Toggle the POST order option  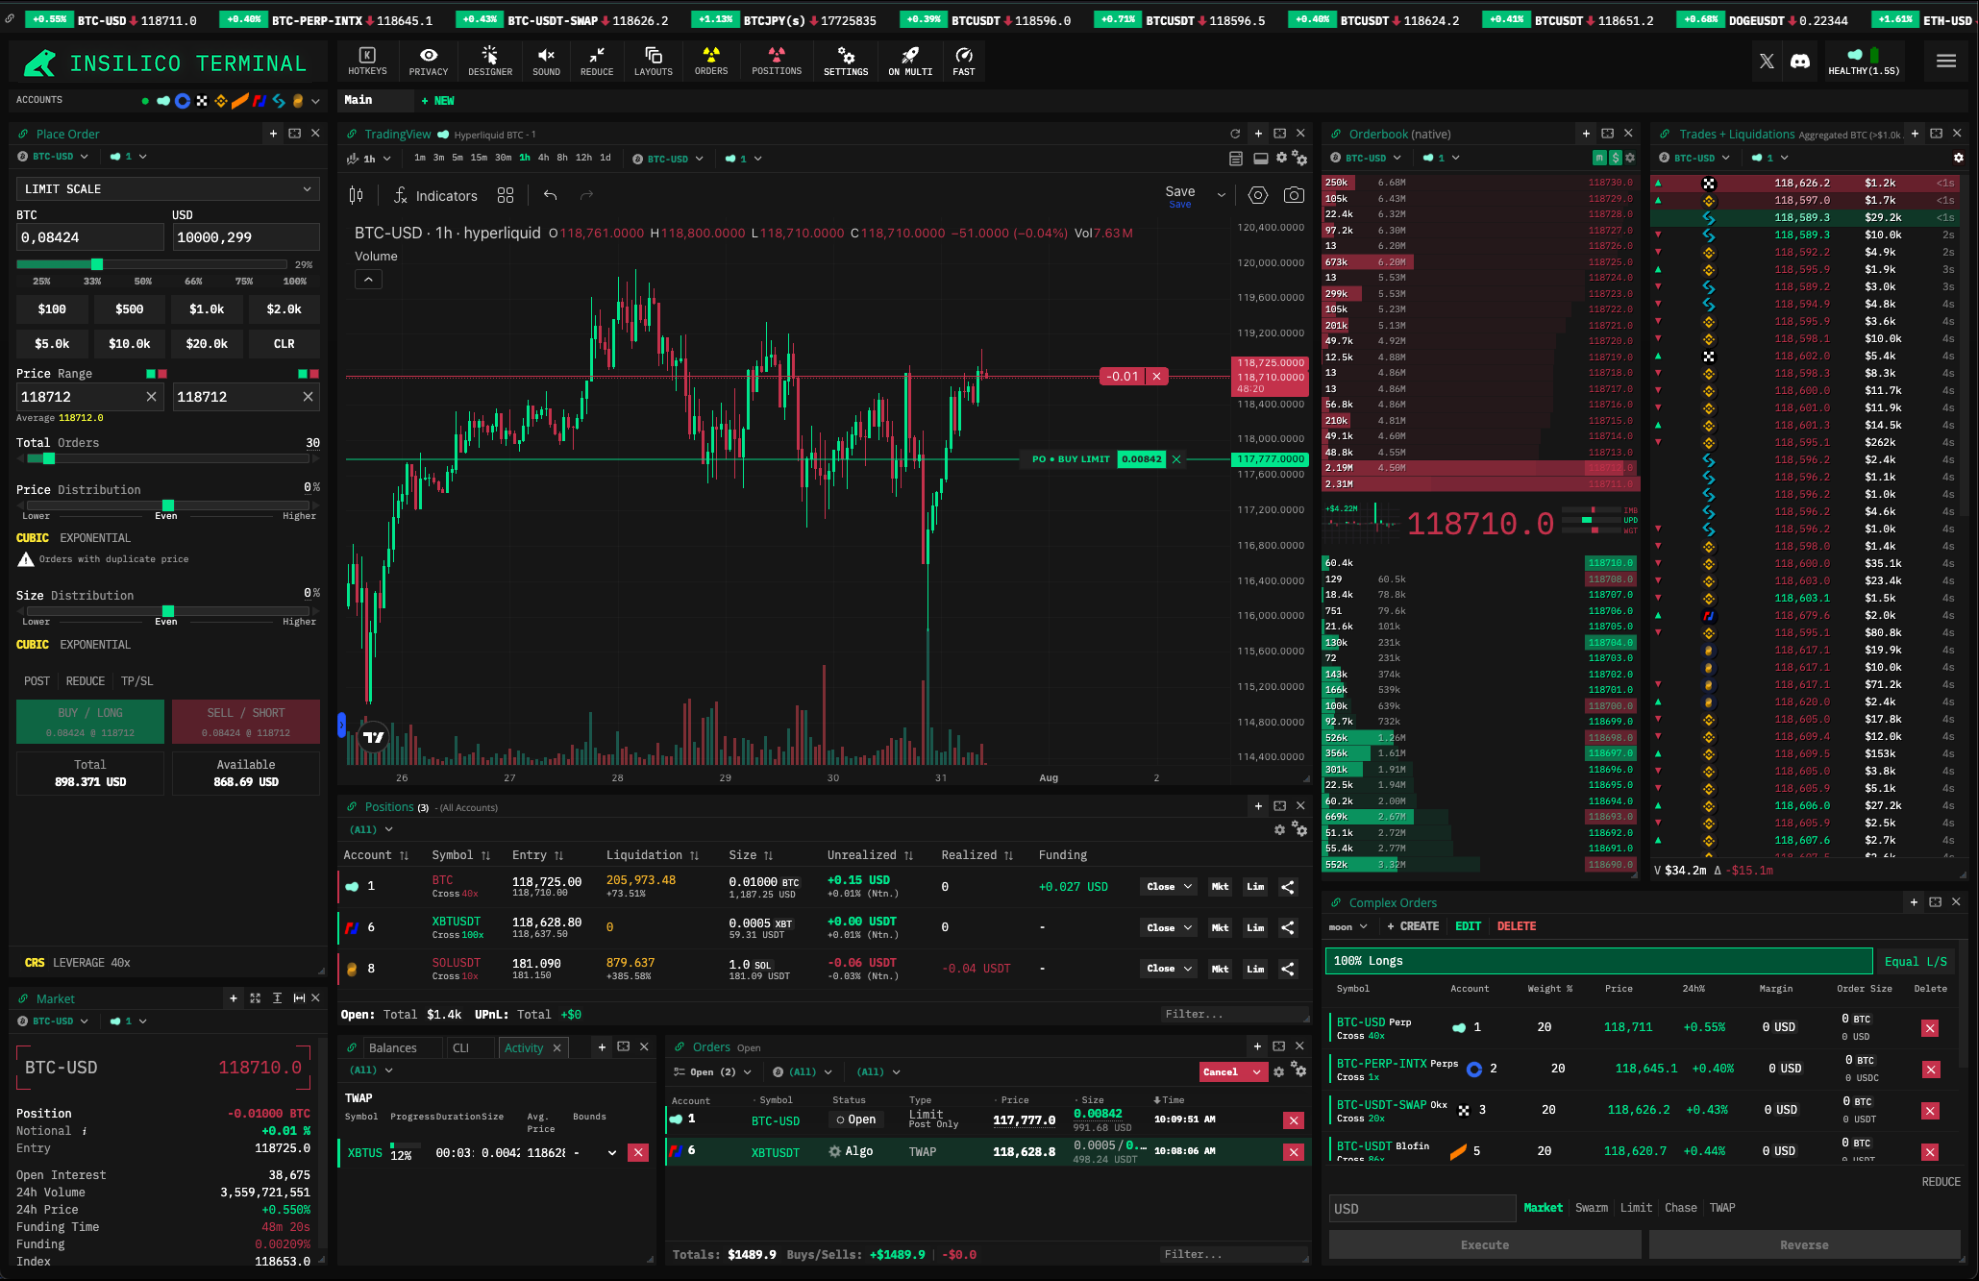(37, 681)
